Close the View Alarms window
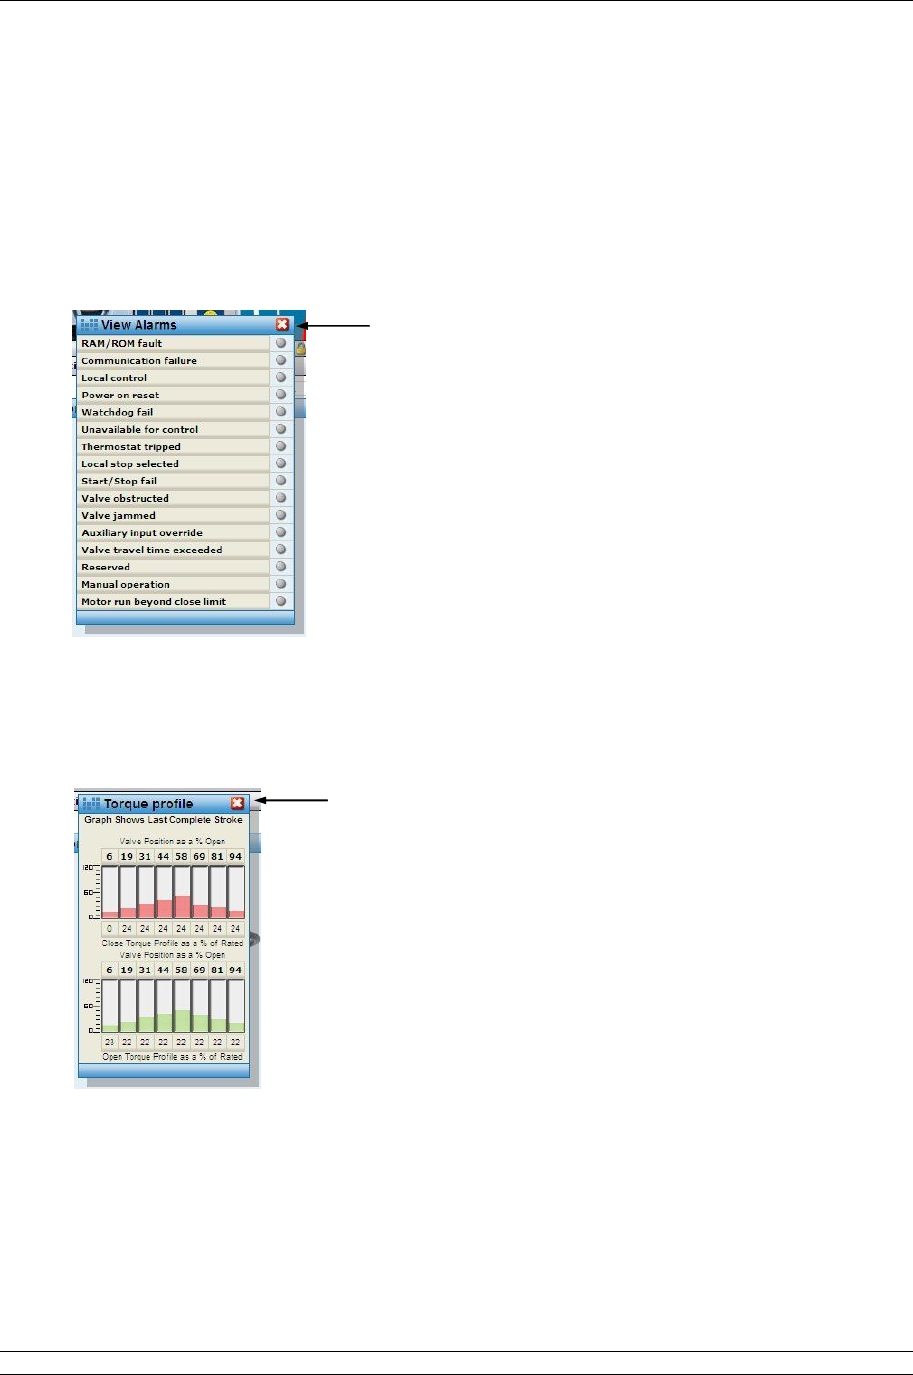Image resolution: width=913 pixels, height=1375 pixels. click(x=283, y=324)
